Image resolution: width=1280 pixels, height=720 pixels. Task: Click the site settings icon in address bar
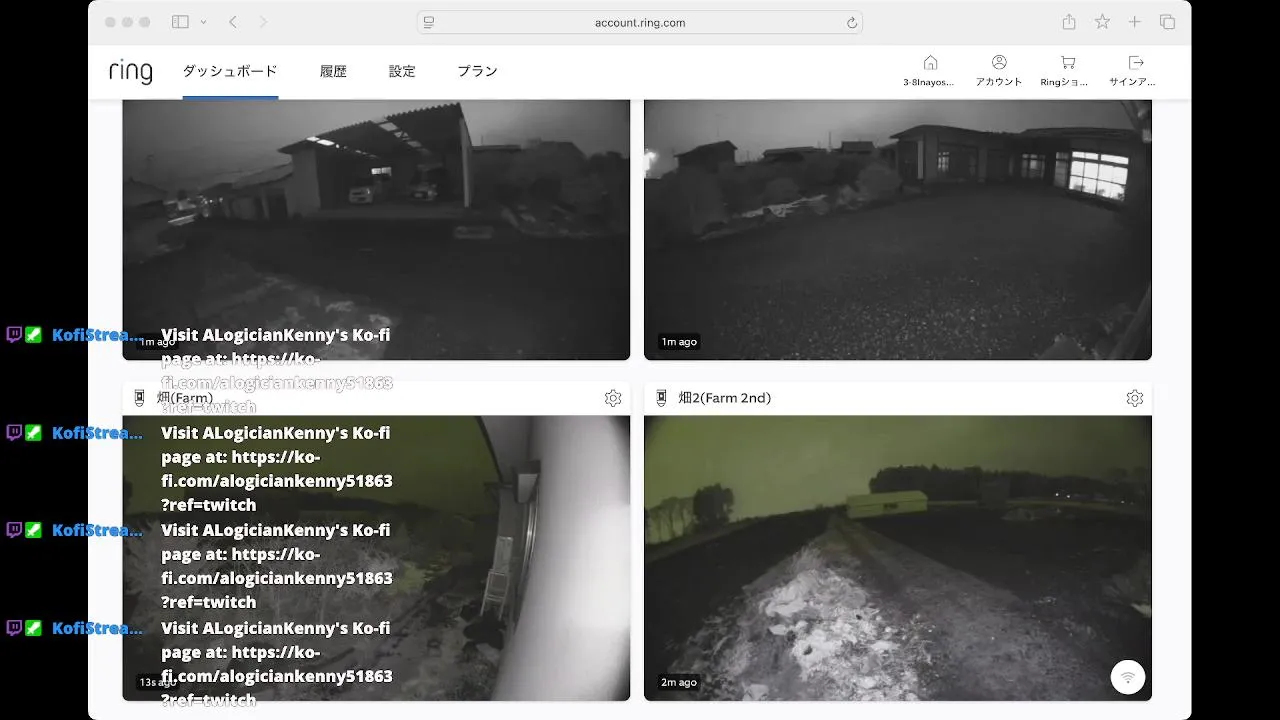tap(429, 22)
